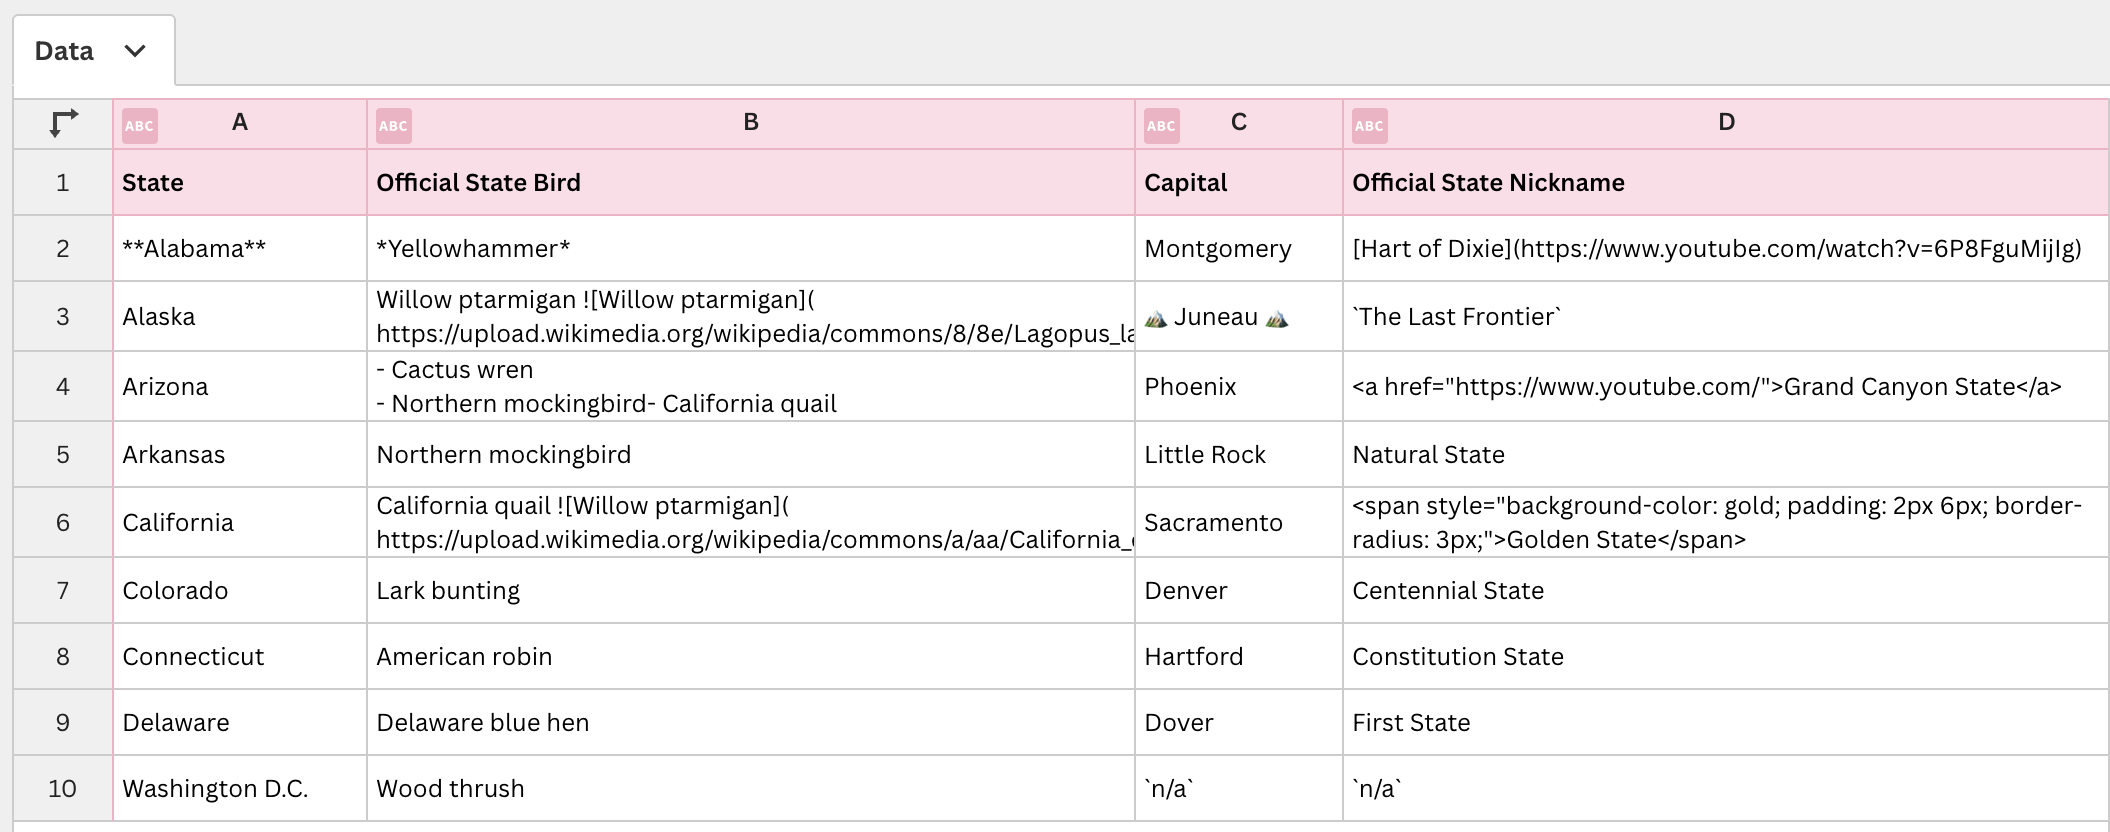Select the Juneau capital cell

[x=1216, y=317]
